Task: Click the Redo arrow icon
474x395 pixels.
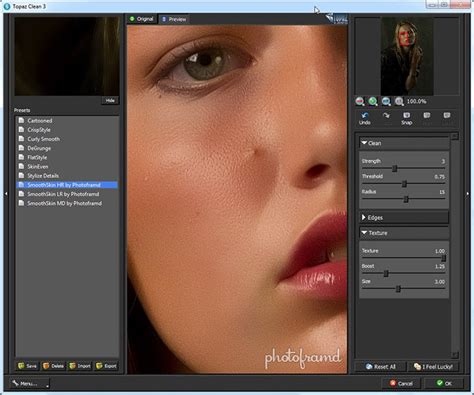Action: pos(386,116)
